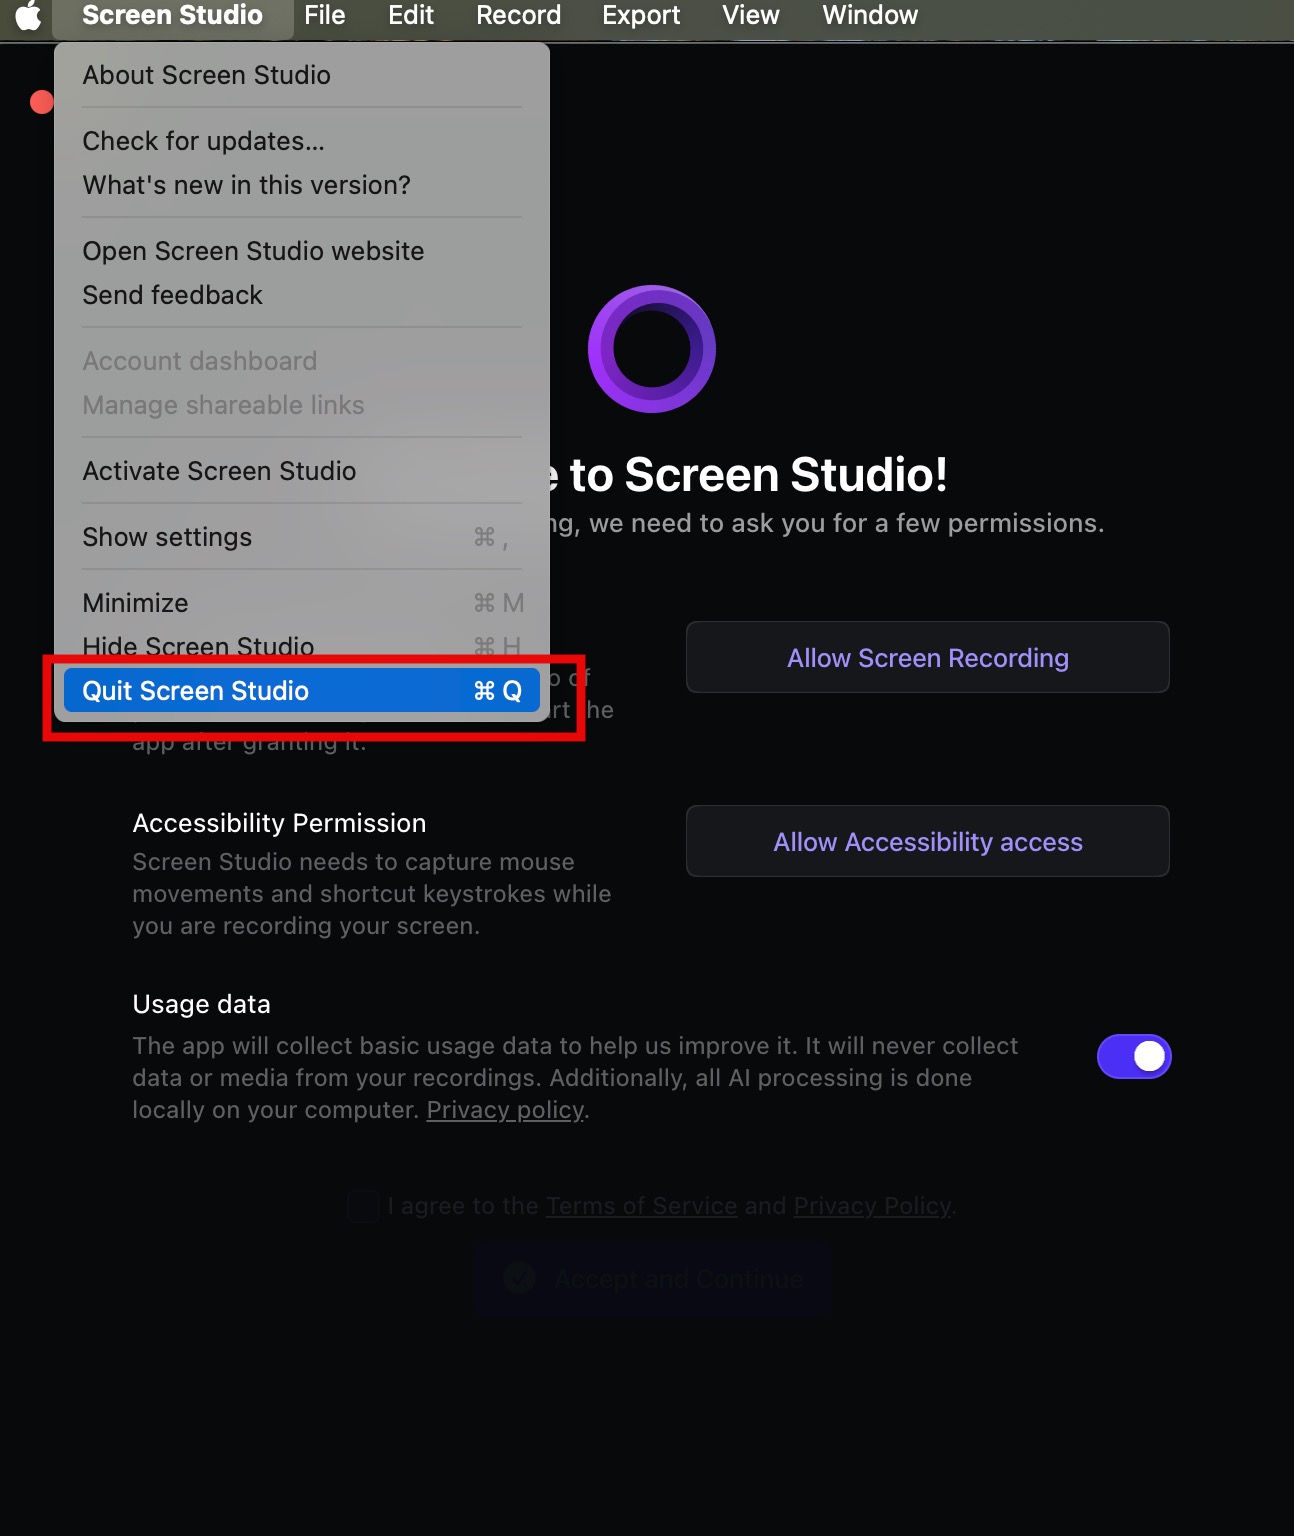Open the File menu
This screenshot has width=1294, height=1536.
pyautogui.click(x=325, y=16)
